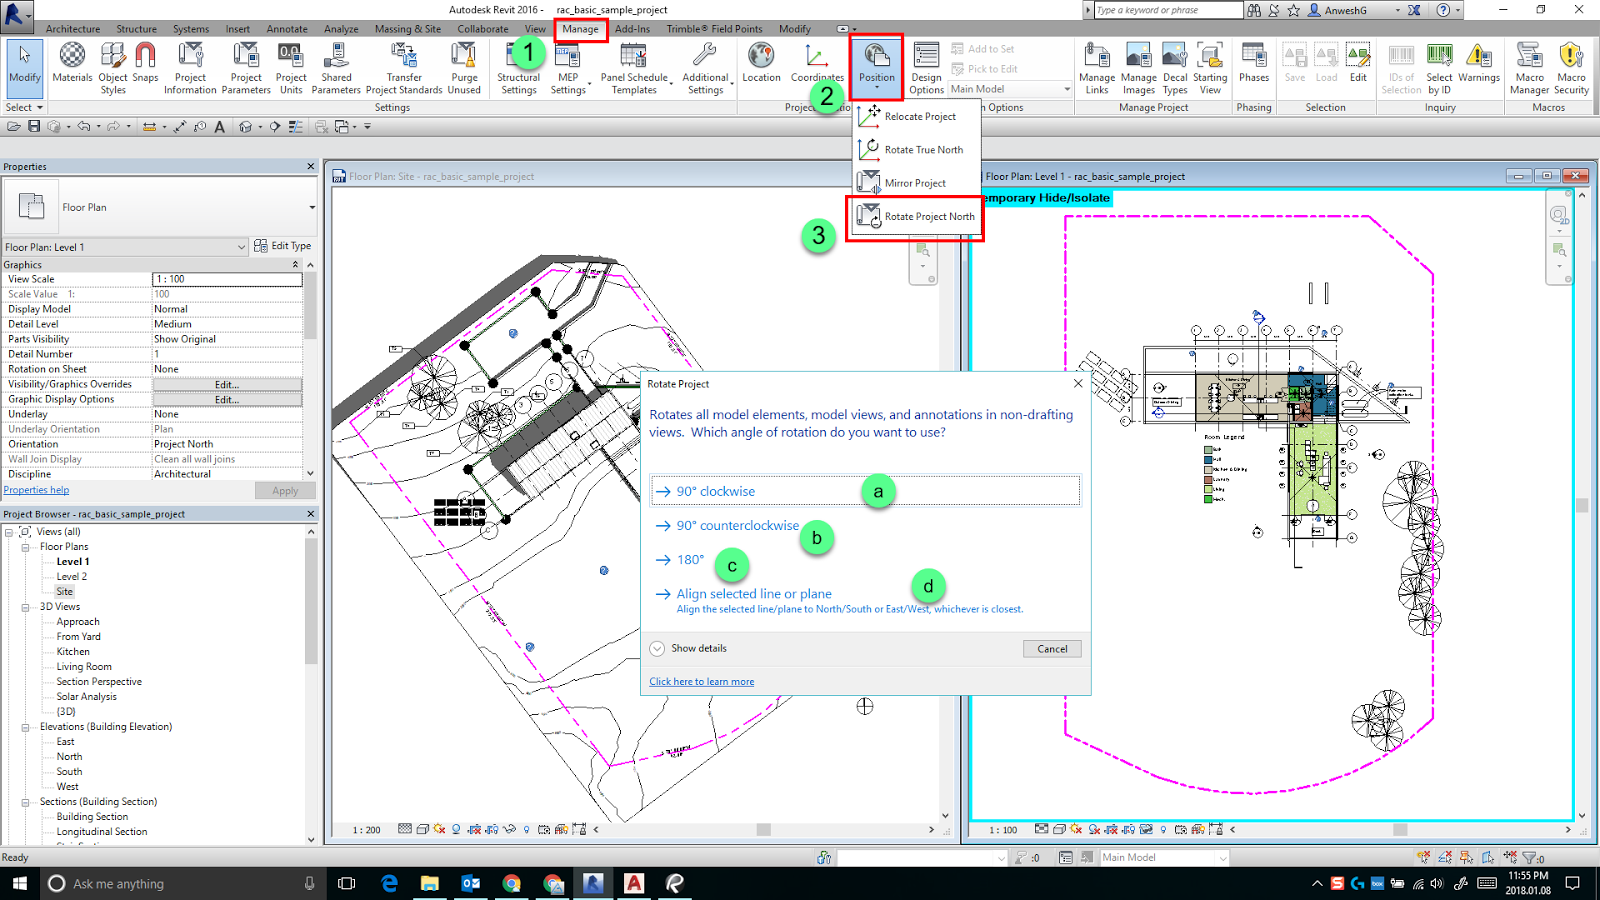Click the Edit Type button
1600x900 pixels.
tap(283, 246)
